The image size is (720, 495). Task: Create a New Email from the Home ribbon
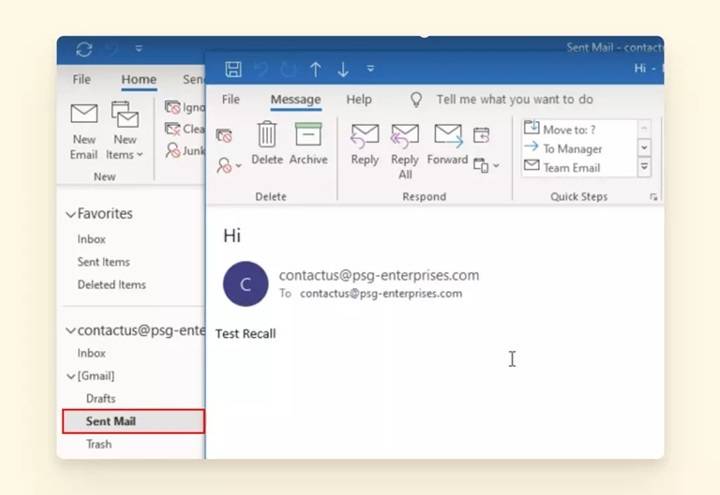[x=84, y=131]
